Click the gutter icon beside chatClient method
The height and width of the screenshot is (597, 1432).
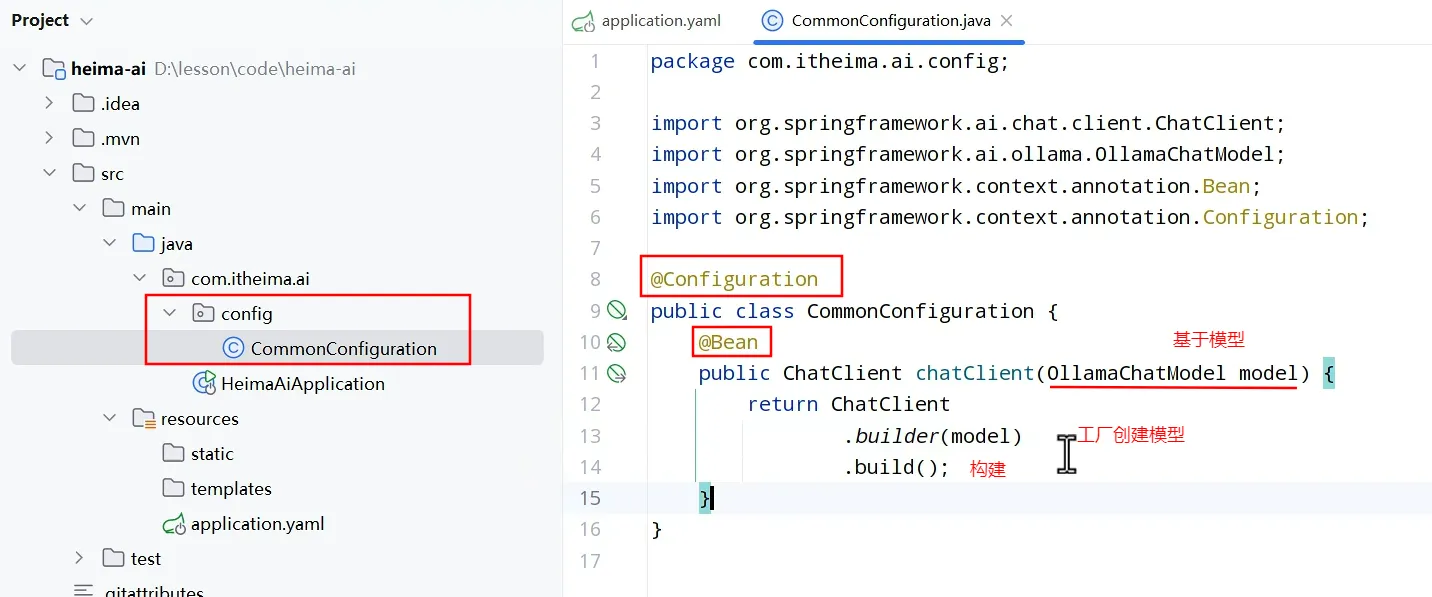point(617,373)
